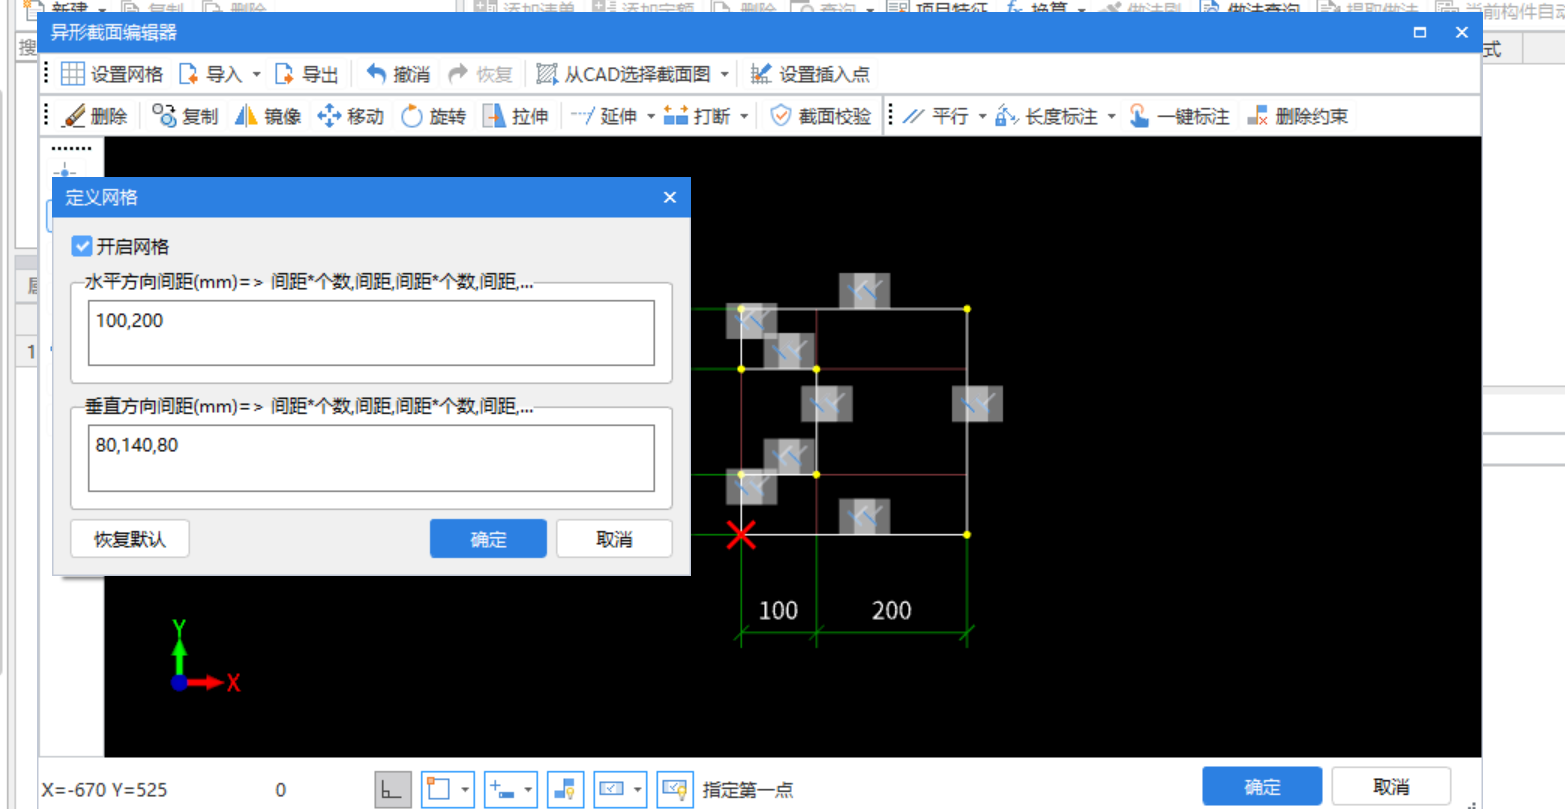Screen dimensions: 1565x809
Task: Run 截面校验 section check
Action: click(x=821, y=116)
